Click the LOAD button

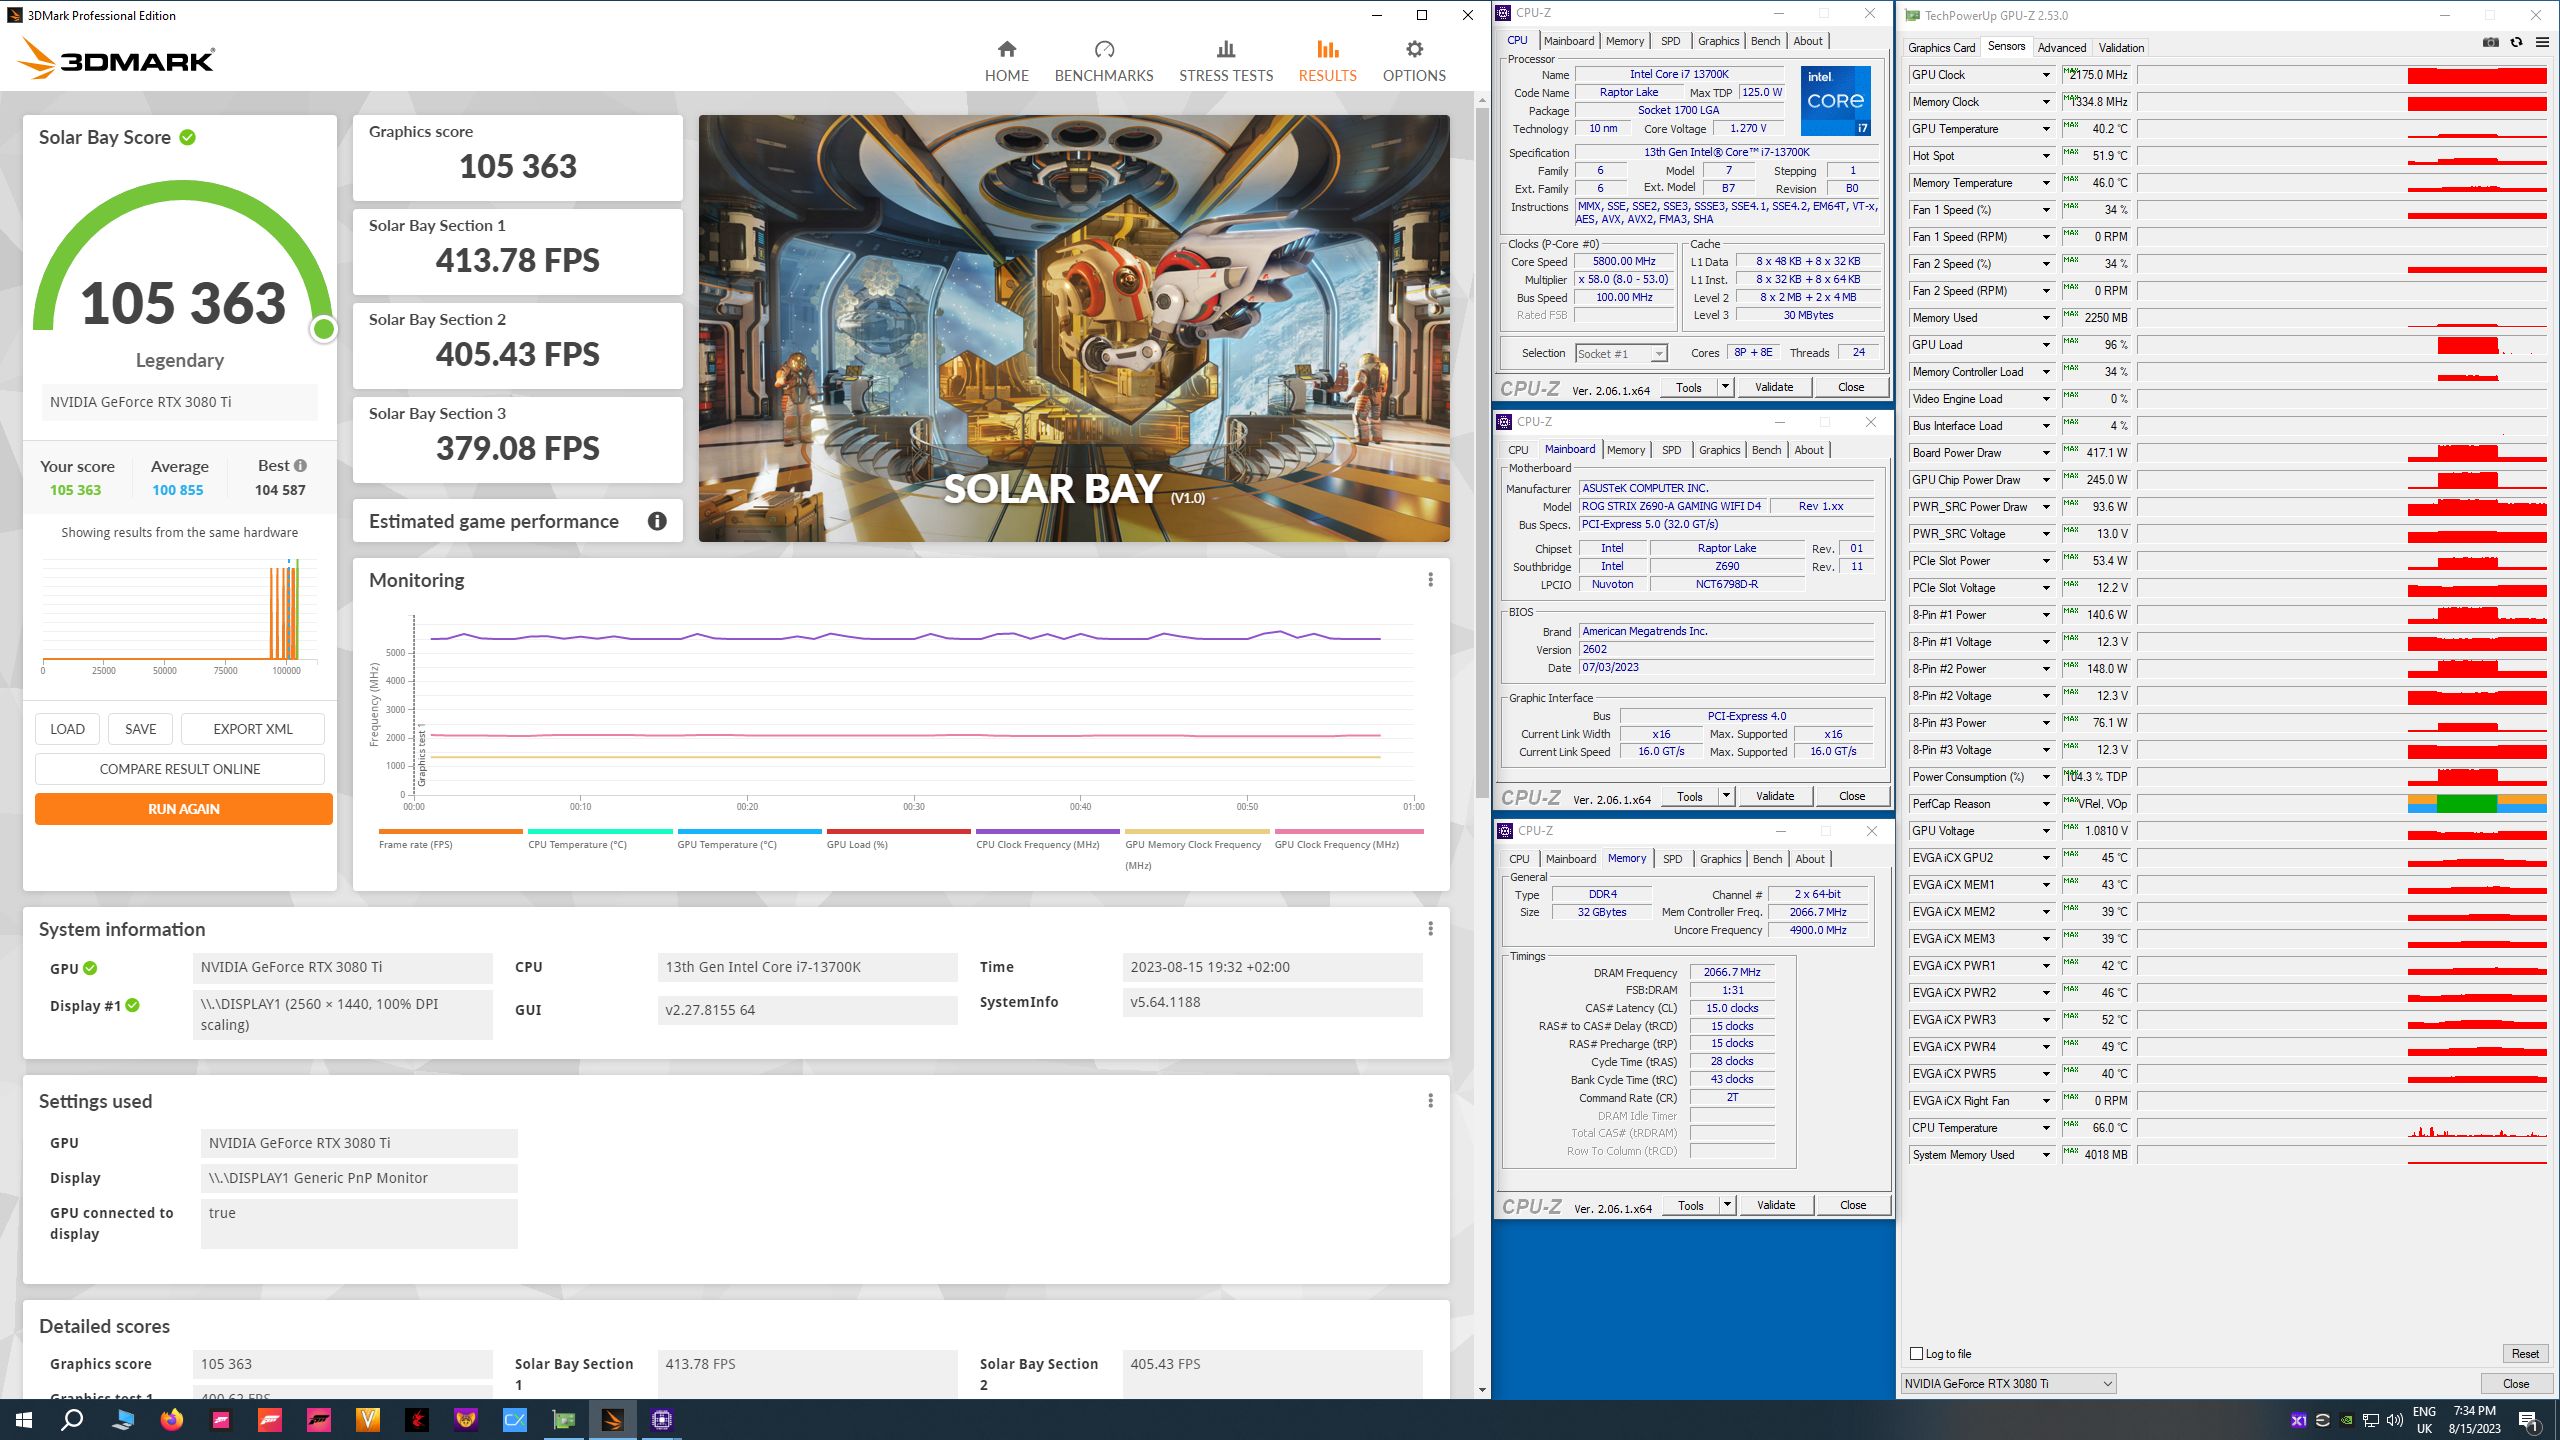(67, 729)
